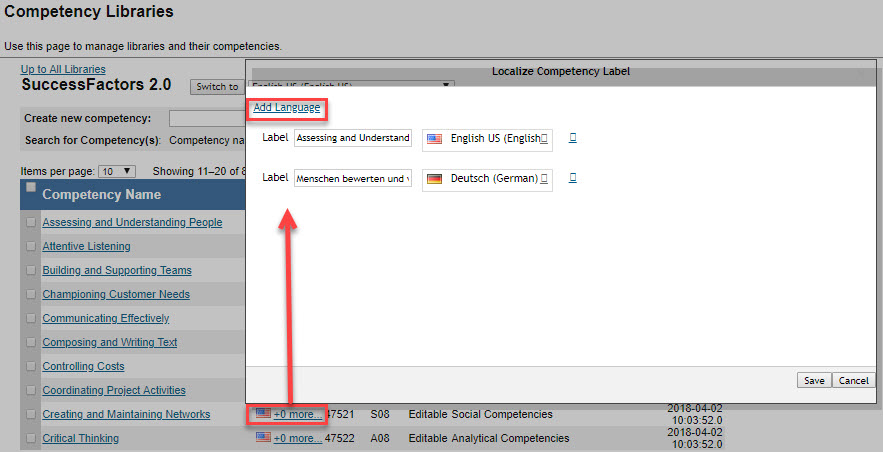Open Building and Supporting Teams competency
Screen dimensions: 883x452
click(x=117, y=270)
